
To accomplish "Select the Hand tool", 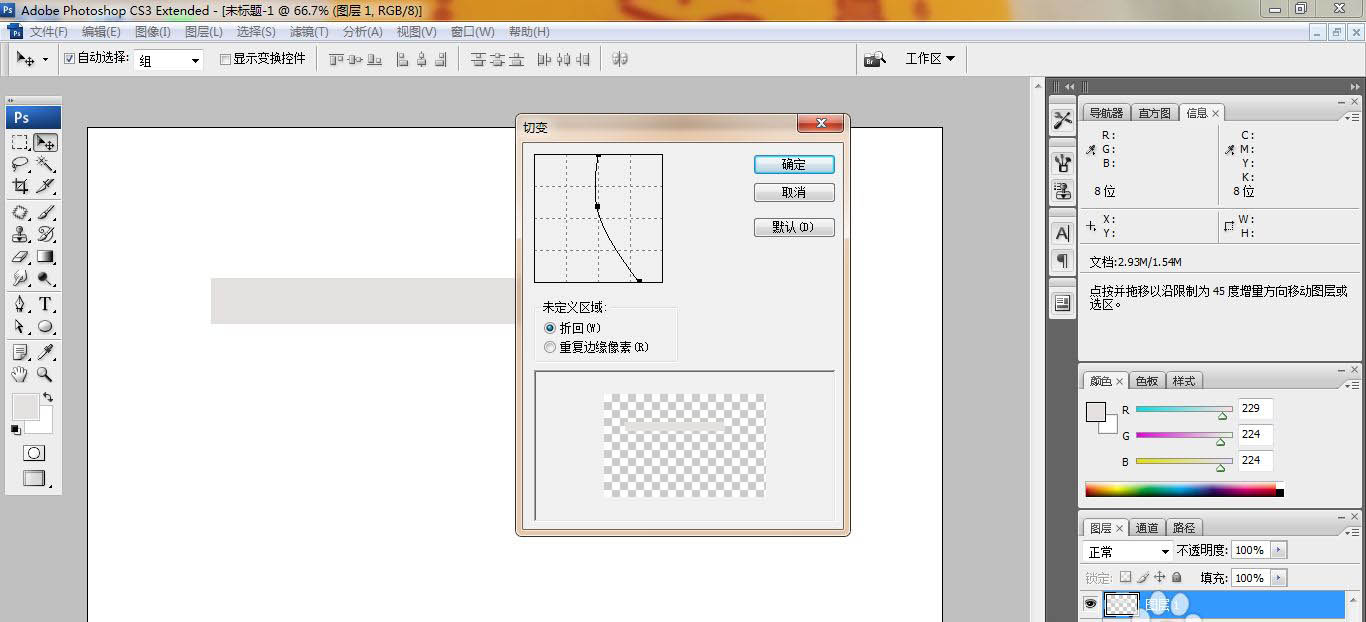I will point(20,374).
